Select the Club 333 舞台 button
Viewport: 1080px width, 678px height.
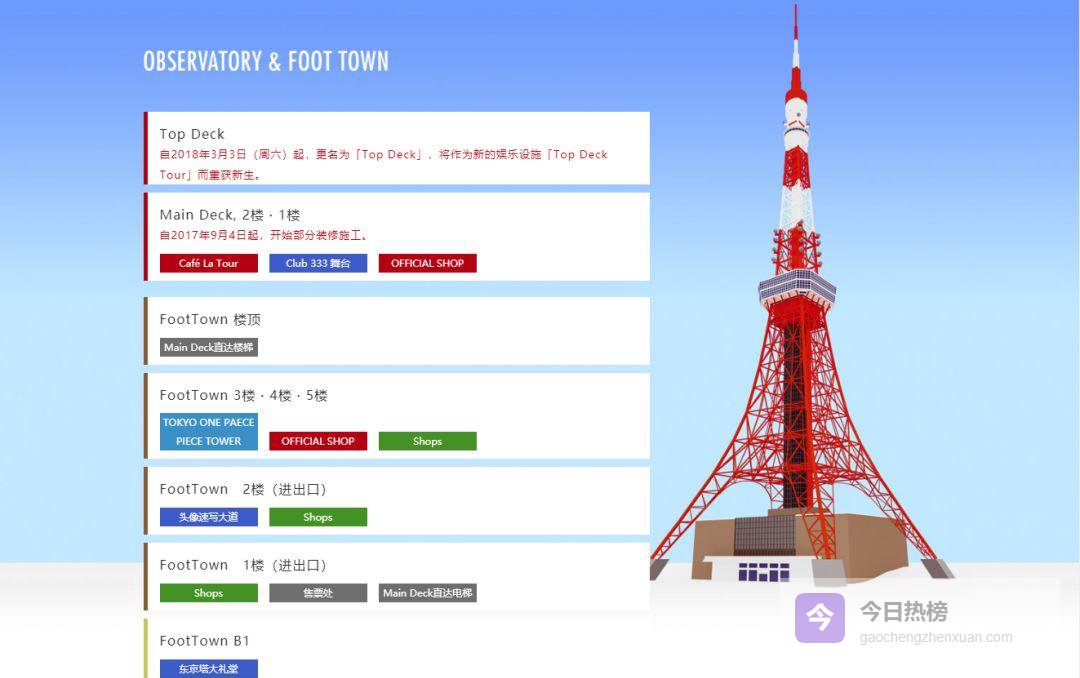pyautogui.click(x=318, y=263)
